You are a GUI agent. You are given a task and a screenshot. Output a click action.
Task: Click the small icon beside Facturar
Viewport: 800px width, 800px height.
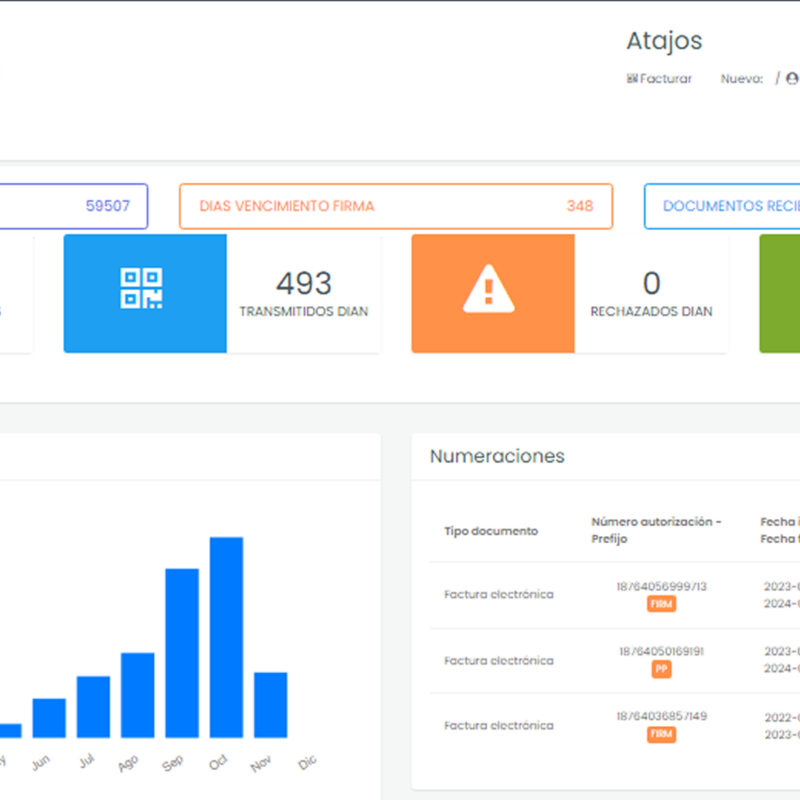pyautogui.click(x=632, y=79)
